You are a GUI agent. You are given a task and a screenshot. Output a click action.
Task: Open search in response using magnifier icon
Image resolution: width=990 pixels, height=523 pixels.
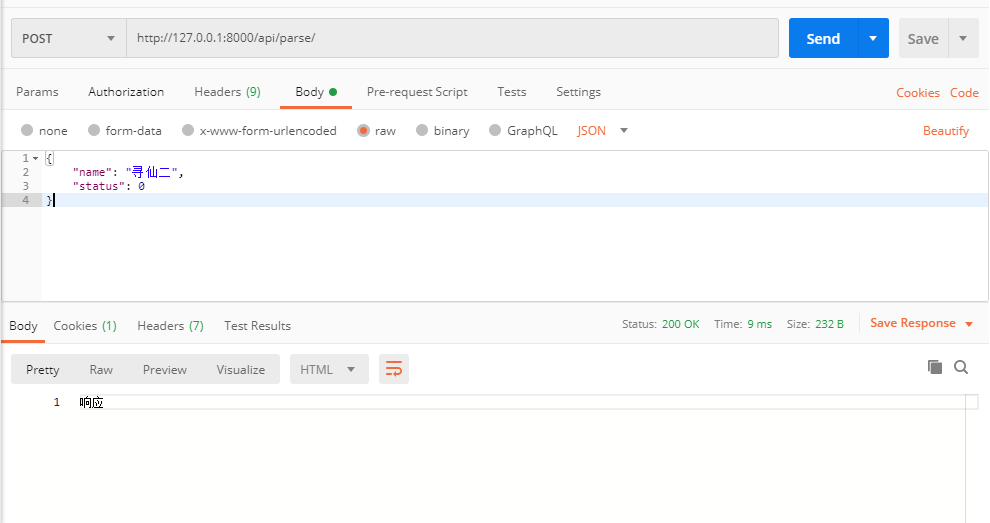click(961, 367)
